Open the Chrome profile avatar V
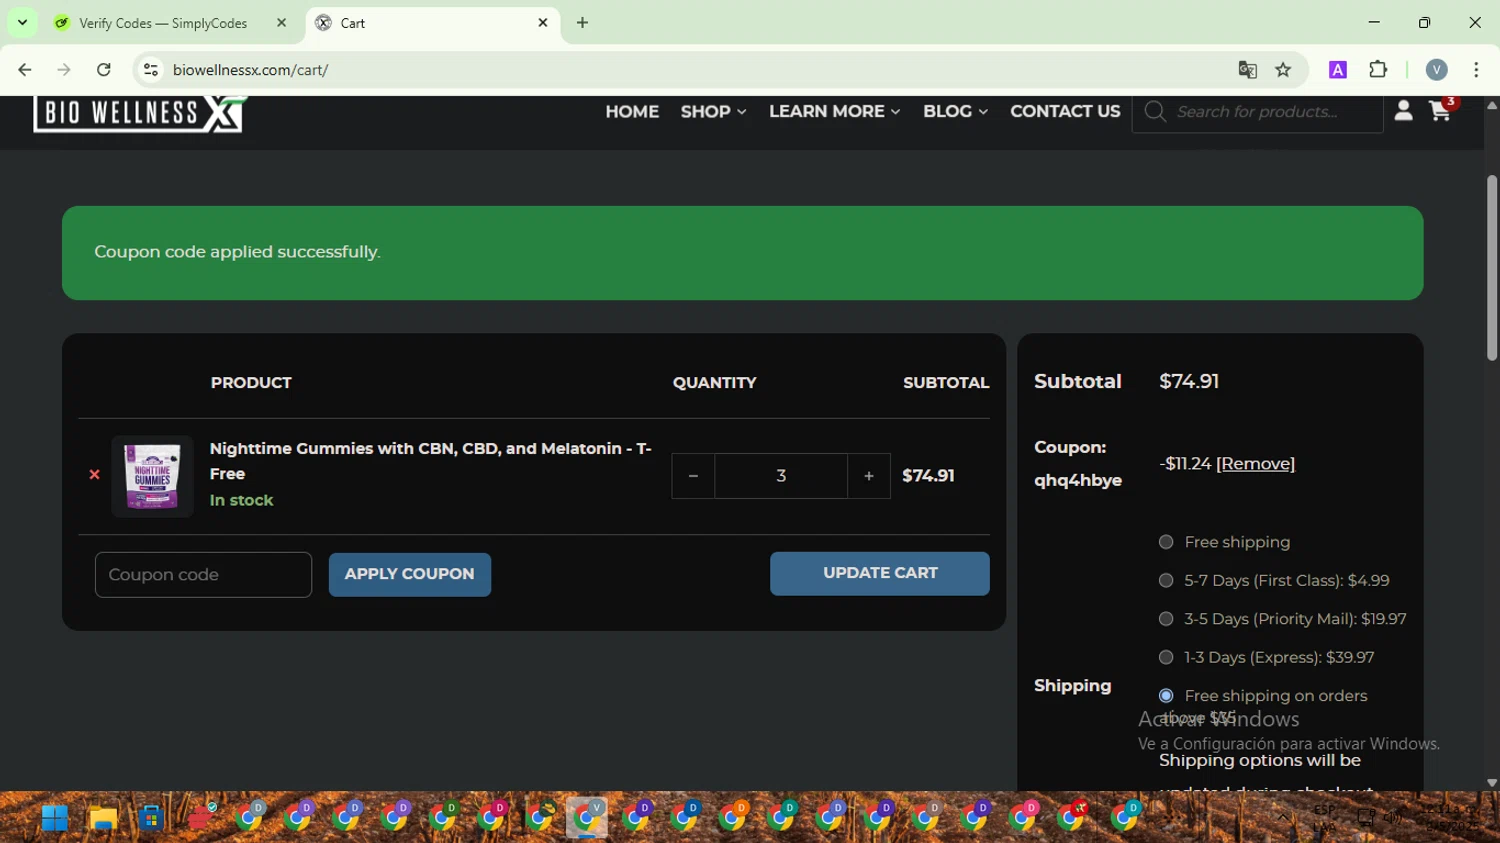 tap(1436, 70)
